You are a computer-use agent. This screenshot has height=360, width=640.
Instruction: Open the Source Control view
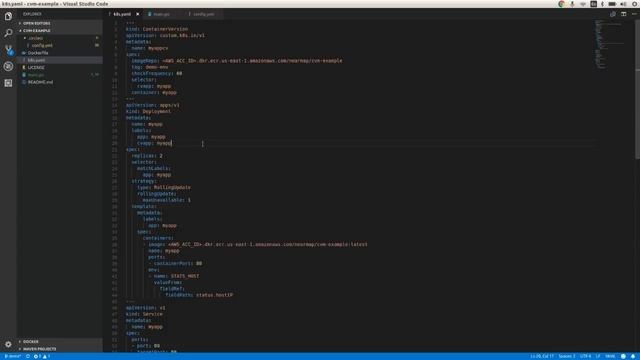(x=8, y=50)
